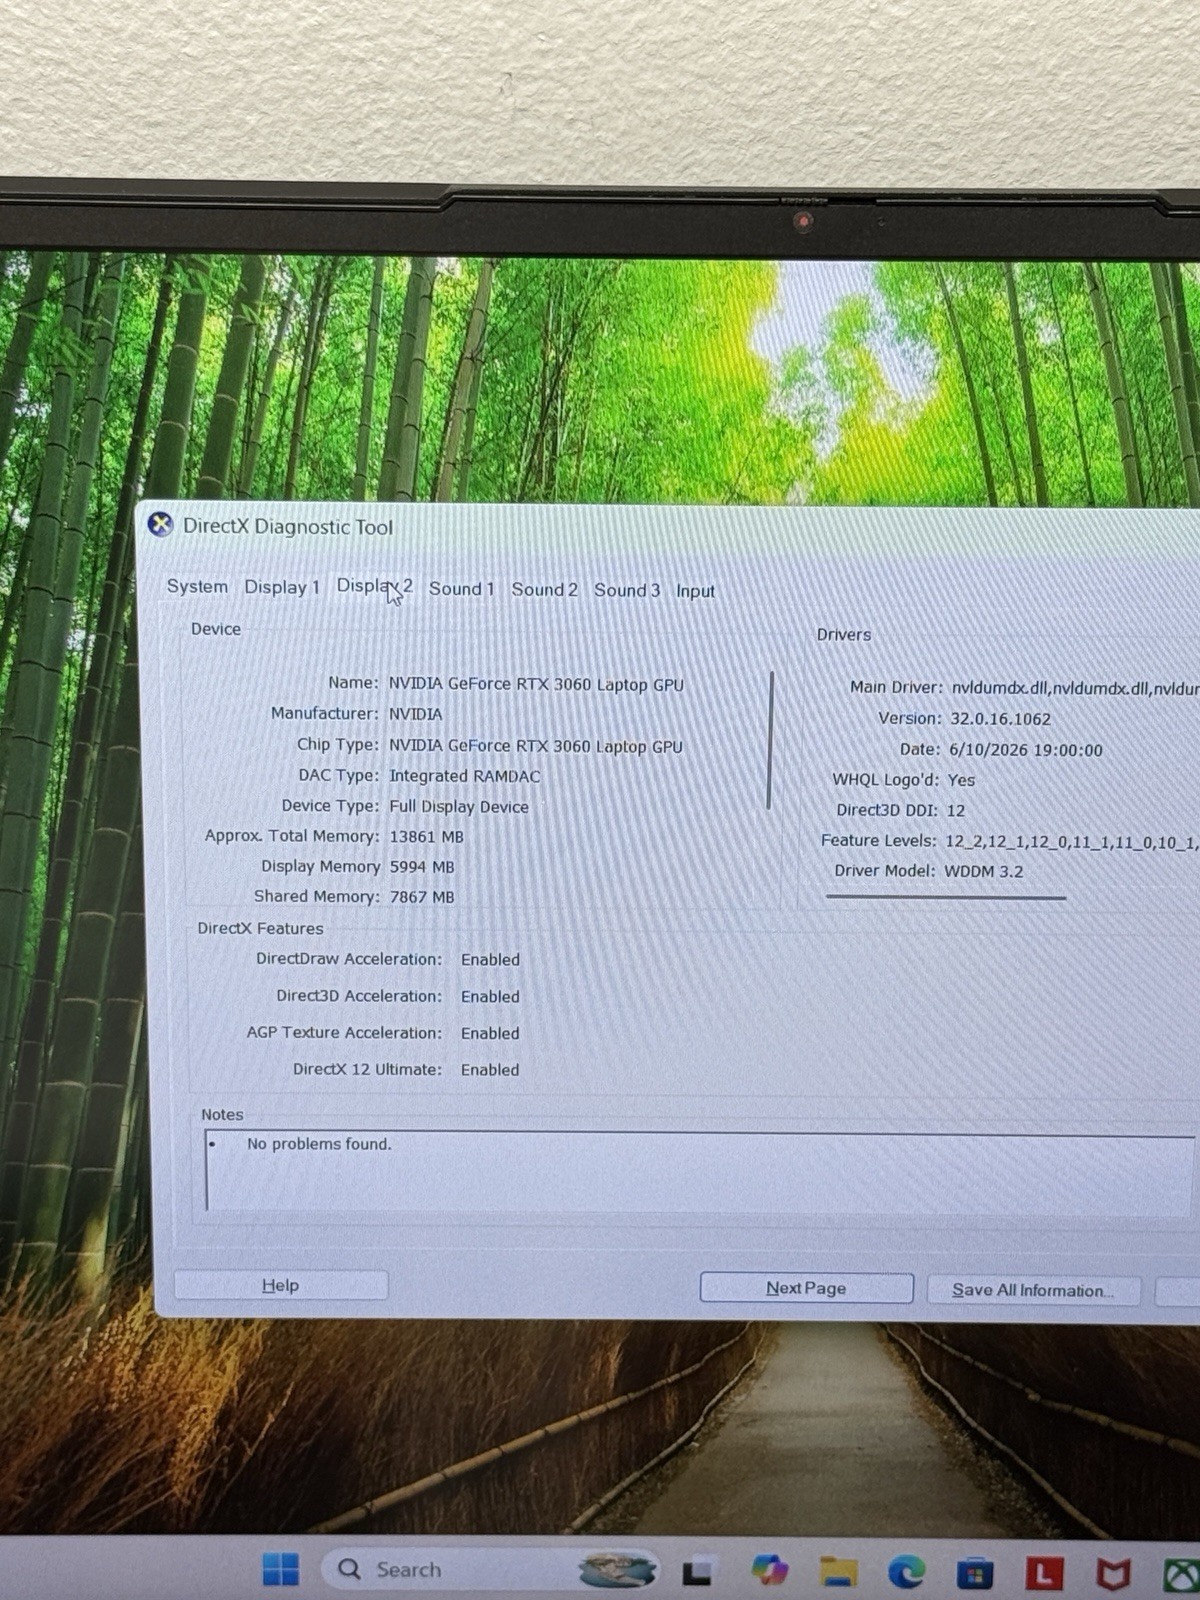Screen dimensions: 1200x1600
Task: Open the Sound 3 tab
Action: [x=627, y=590]
